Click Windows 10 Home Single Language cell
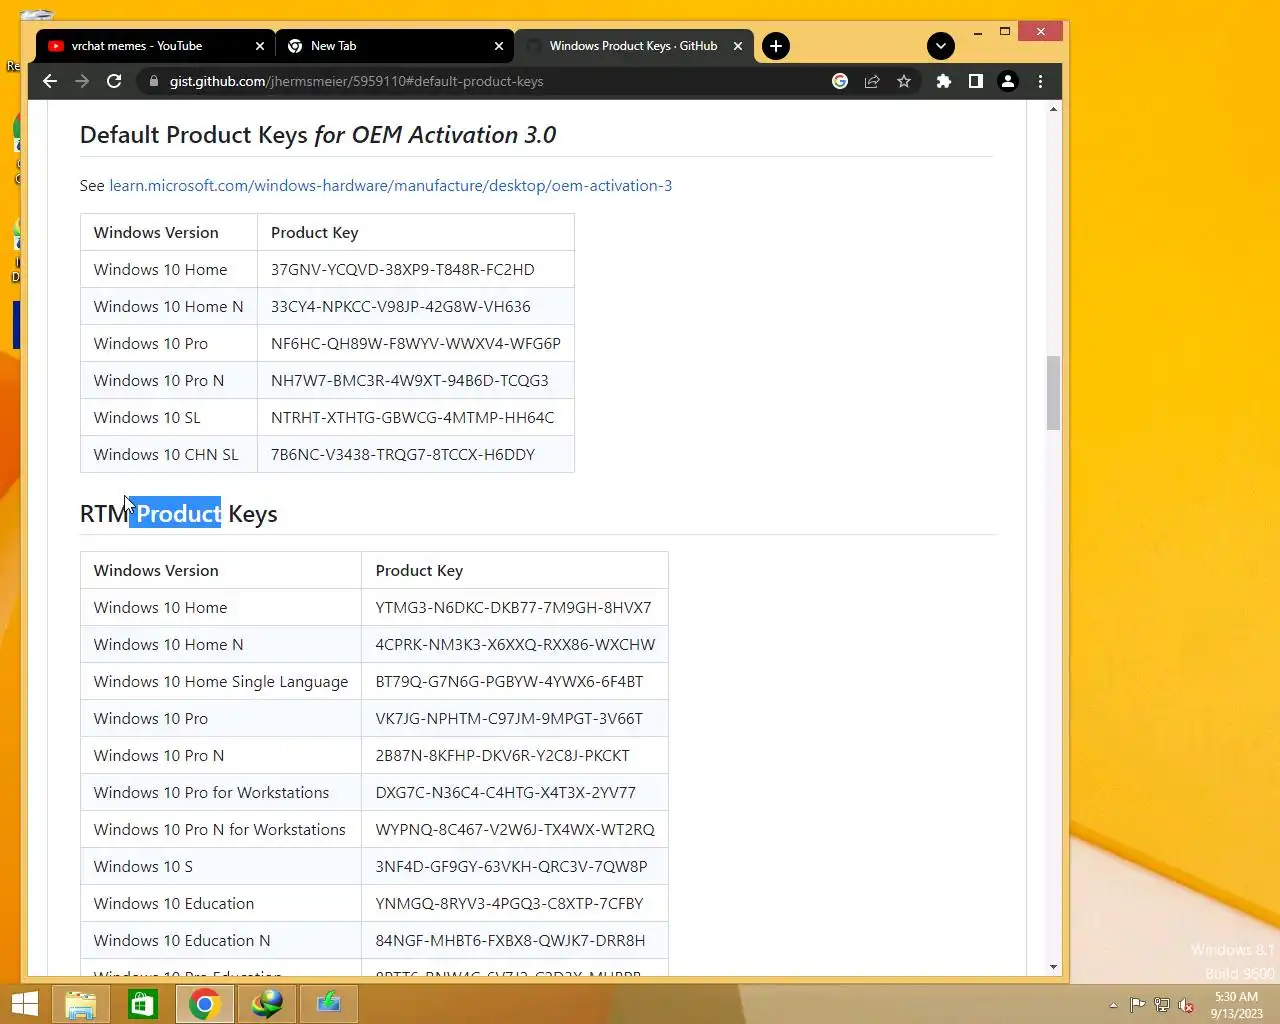 pyautogui.click(x=221, y=682)
